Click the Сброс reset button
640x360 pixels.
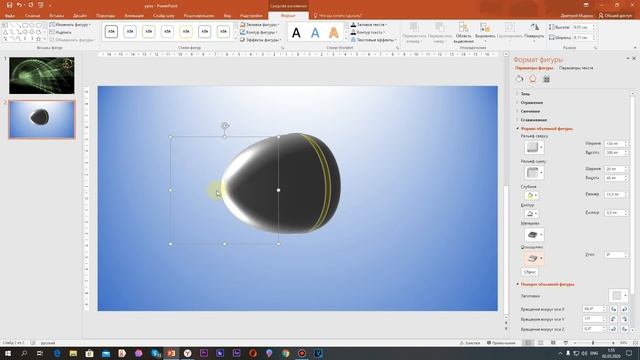529,272
